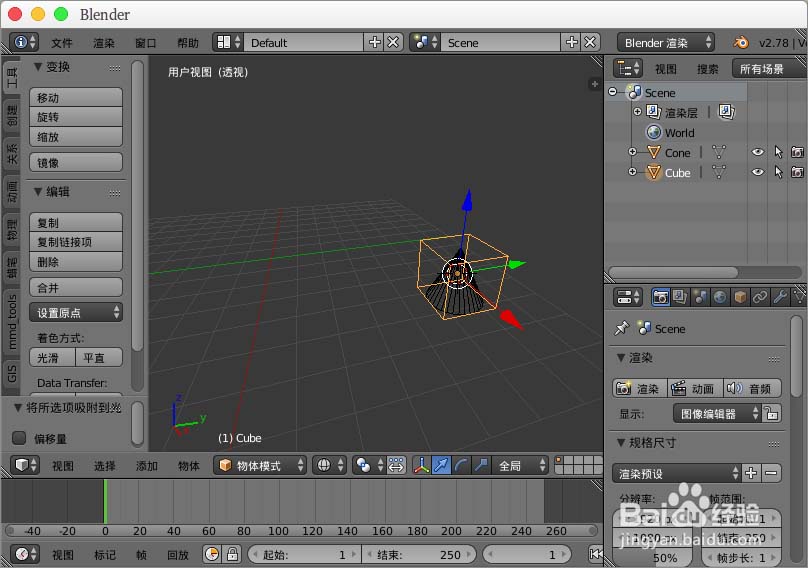808x568 pixels.
Task: Toggle the 3D manipulator widget
Action: (422, 465)
